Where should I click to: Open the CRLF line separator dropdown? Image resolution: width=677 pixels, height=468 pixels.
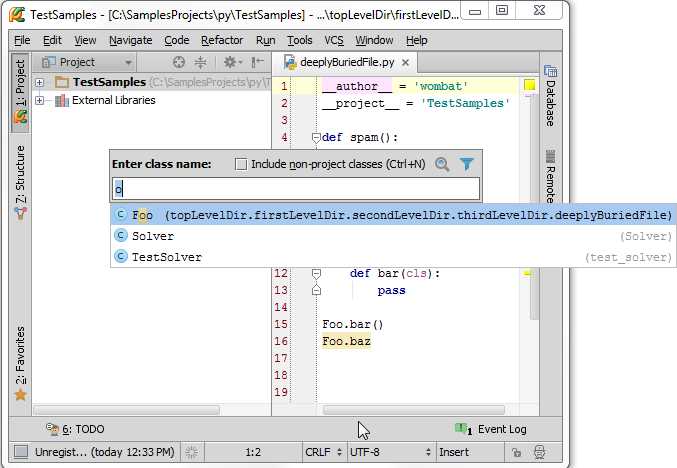323,452
